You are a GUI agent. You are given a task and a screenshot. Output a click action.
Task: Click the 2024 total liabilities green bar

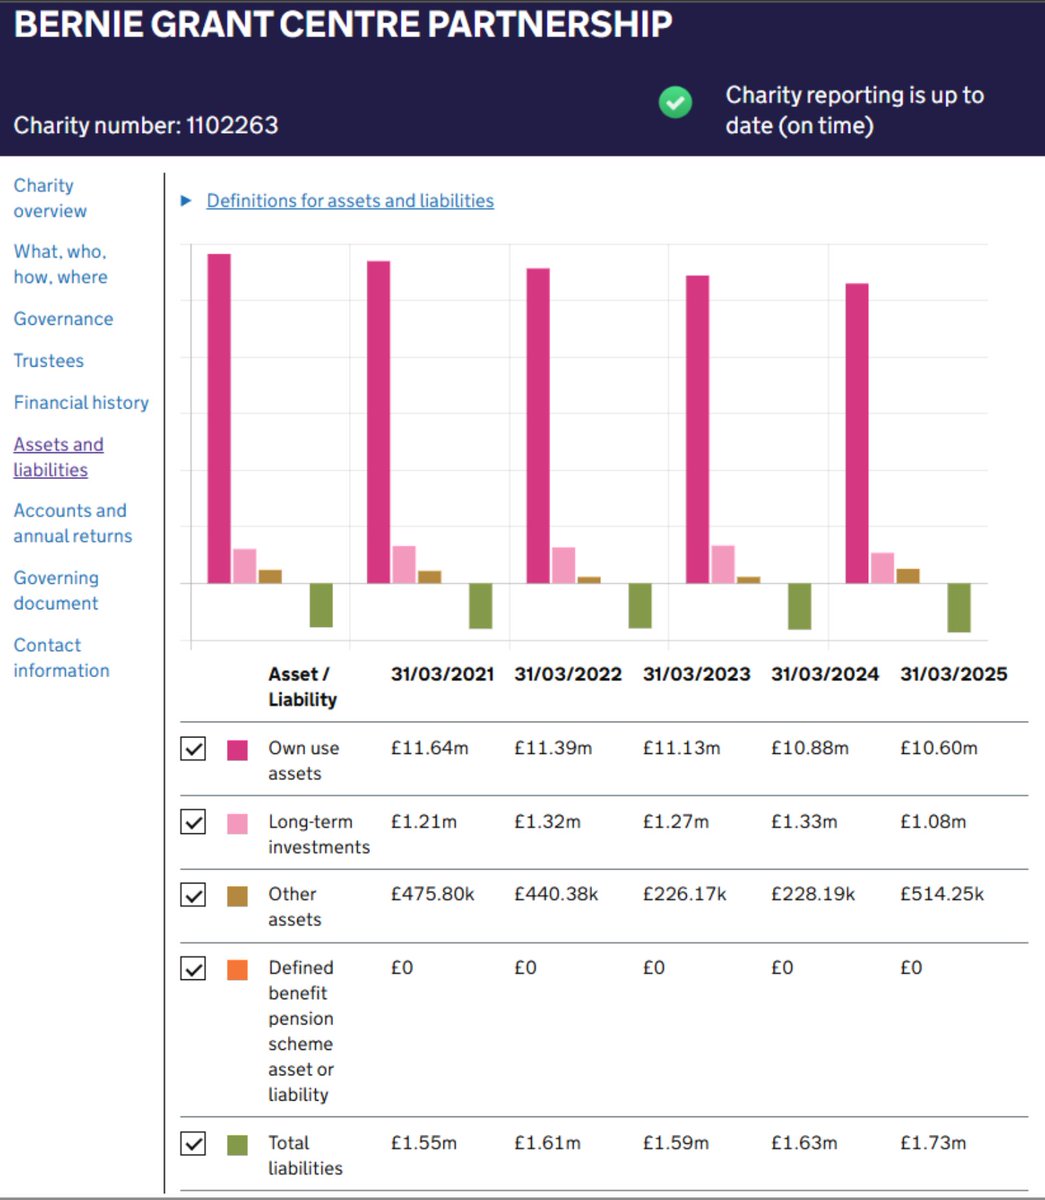(799, 606)
